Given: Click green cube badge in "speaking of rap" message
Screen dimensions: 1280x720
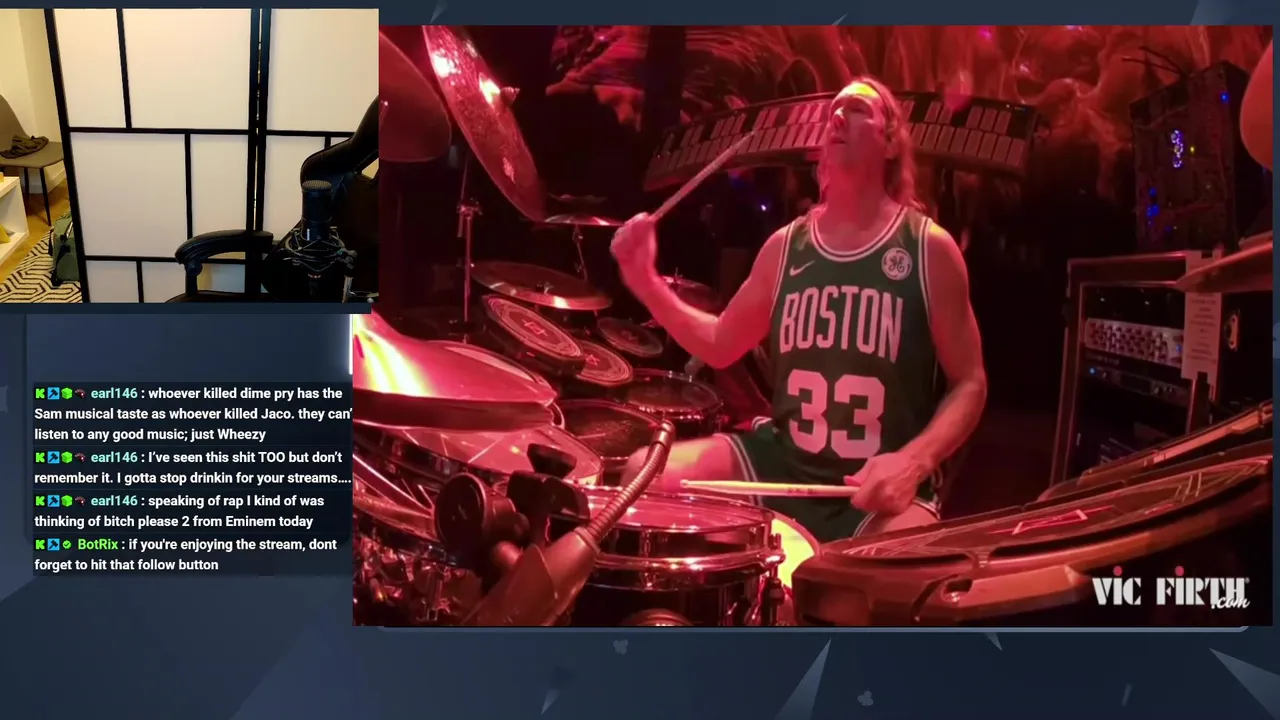Looking at the screenshot, I should click(66, 501).
